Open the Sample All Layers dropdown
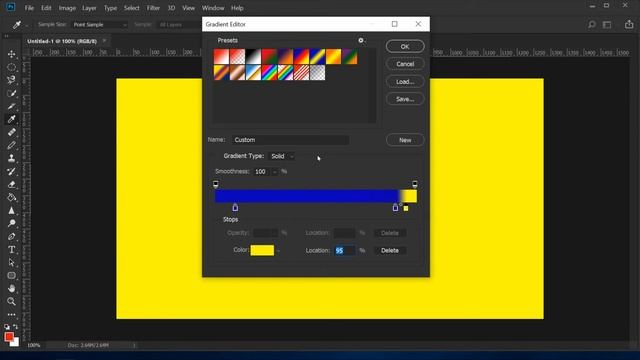640x360 pixels. [178, 24]
